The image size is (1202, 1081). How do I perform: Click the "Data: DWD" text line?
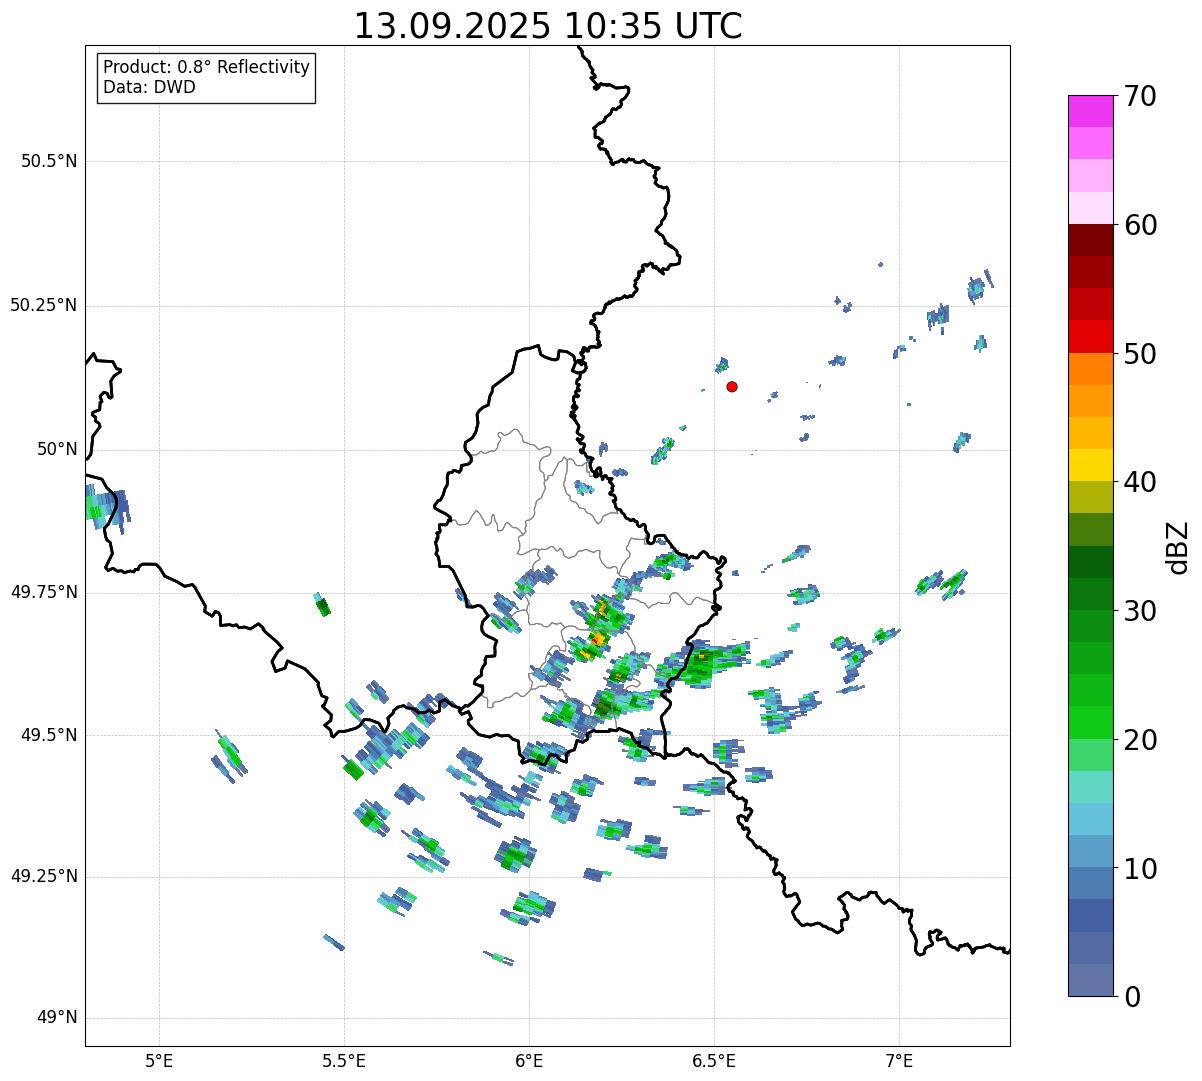149,87
